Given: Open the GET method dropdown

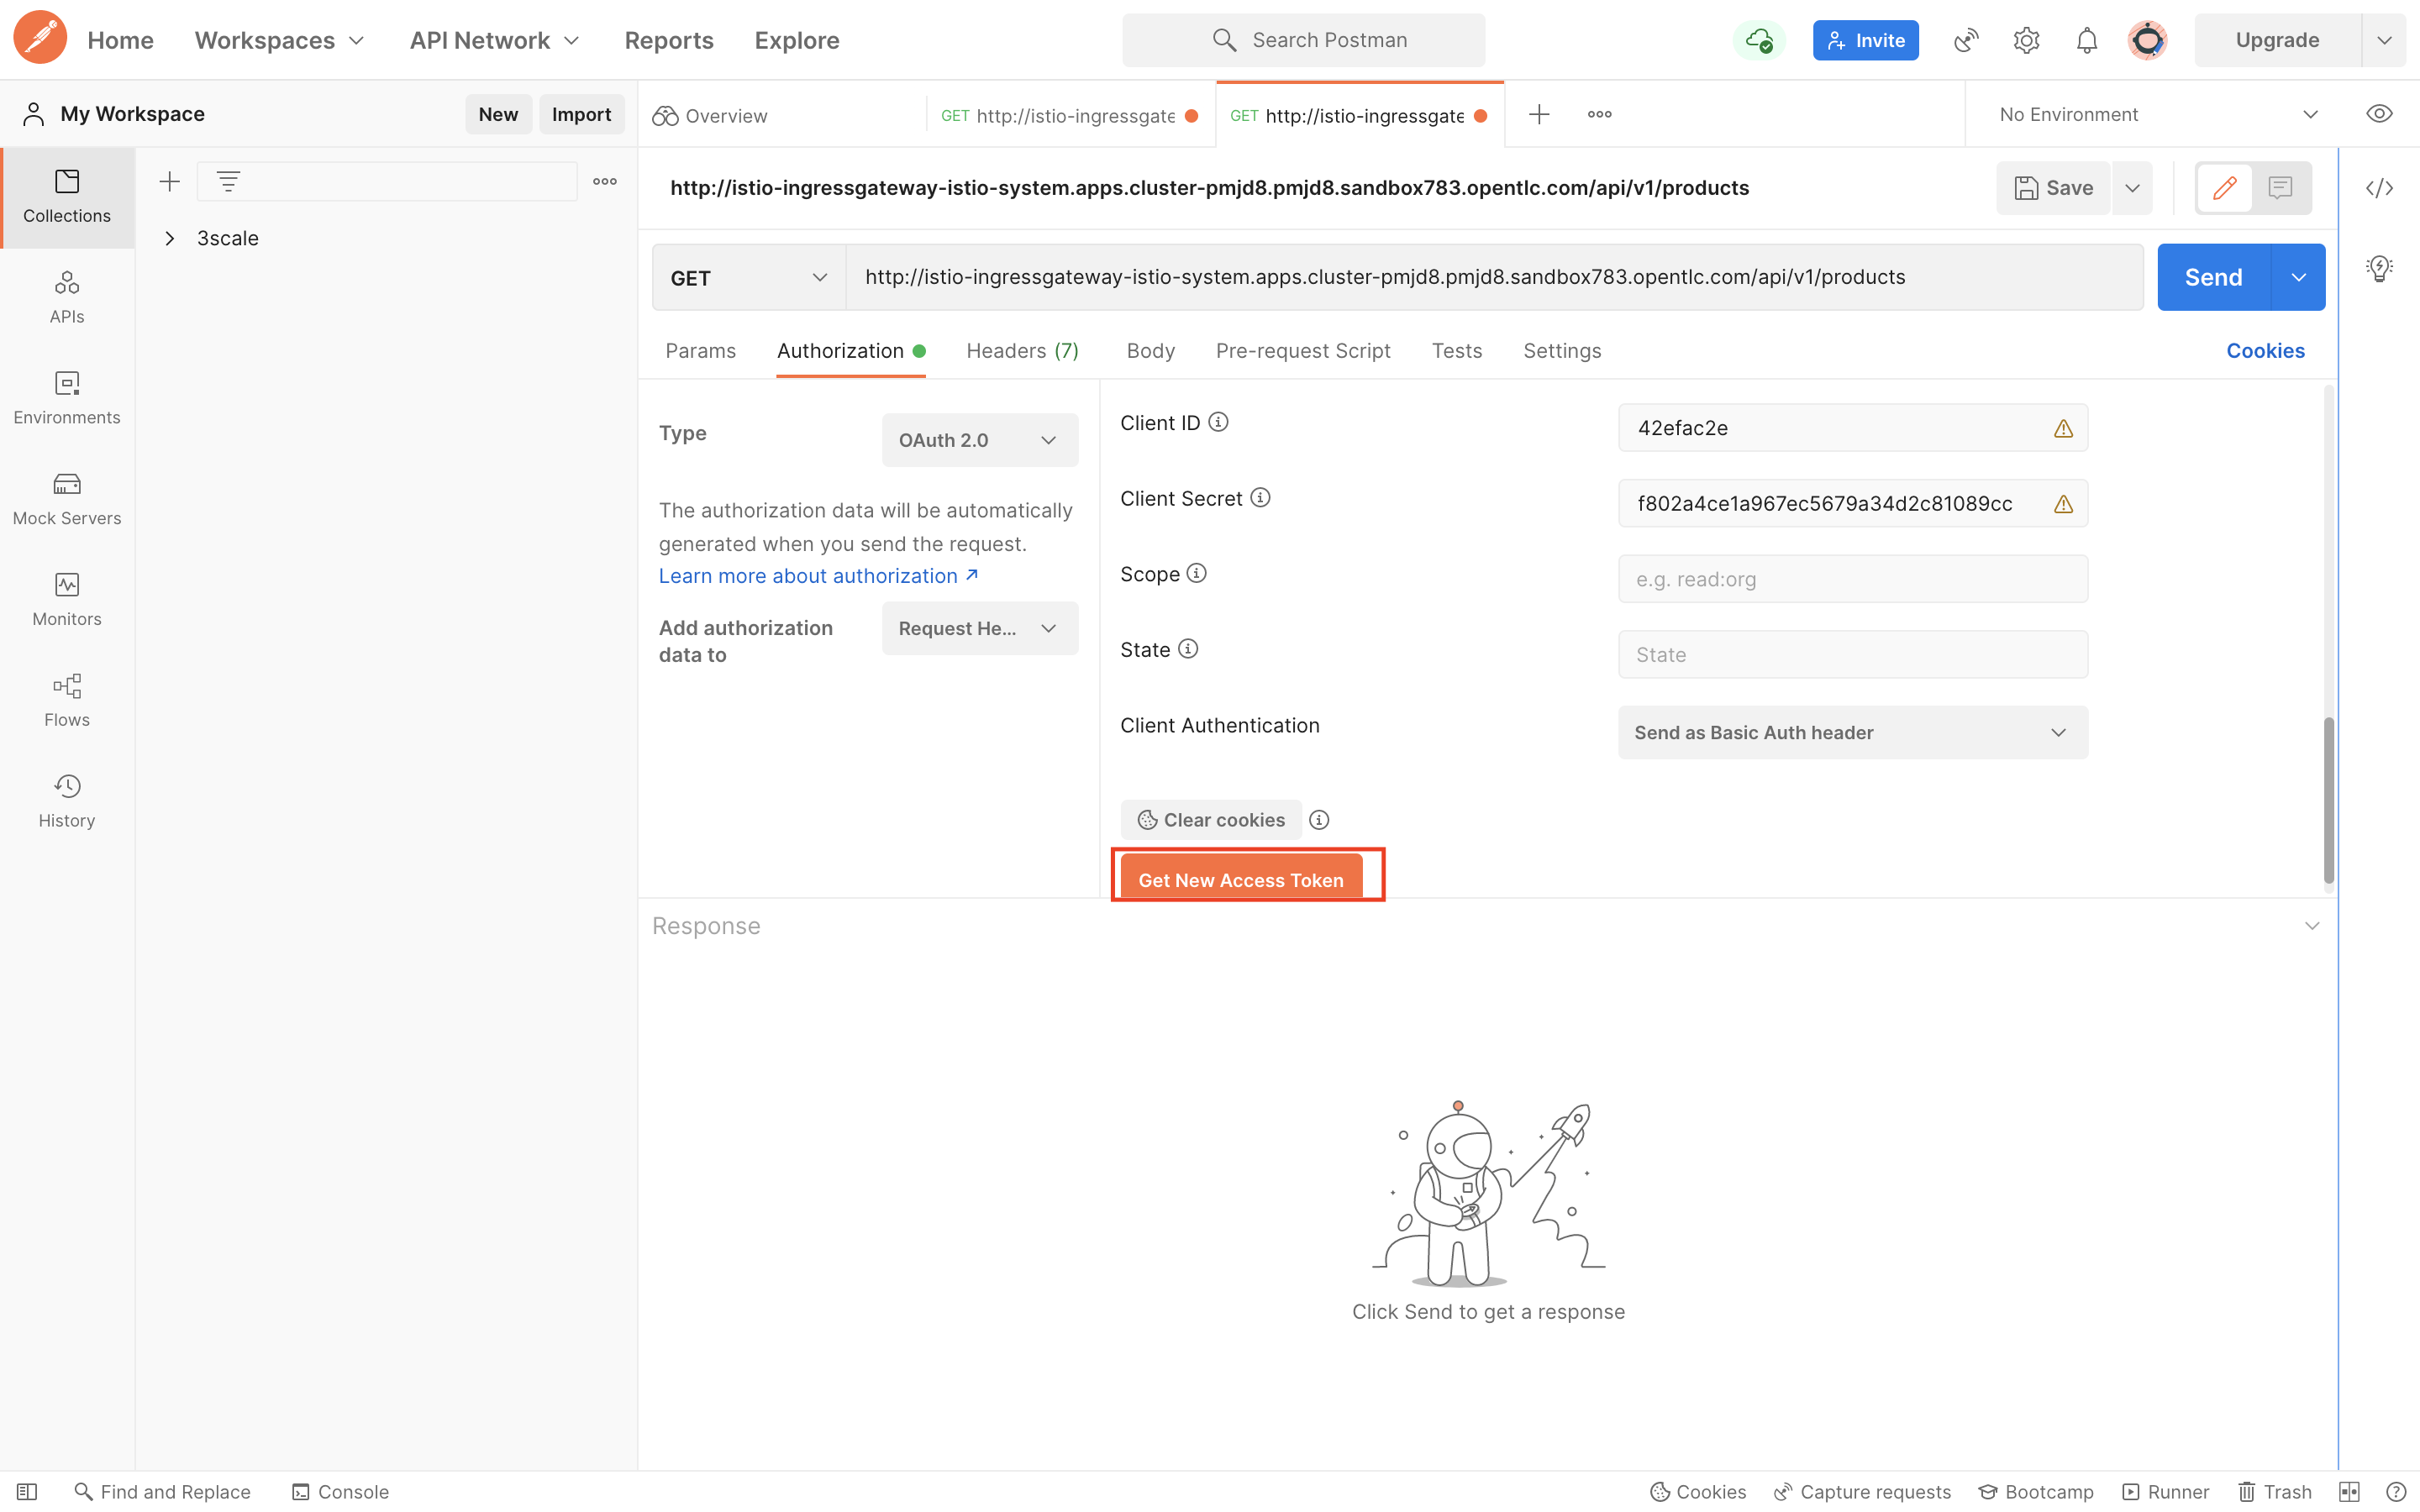Looking at the screenshot, I should [x=749, y=277].
